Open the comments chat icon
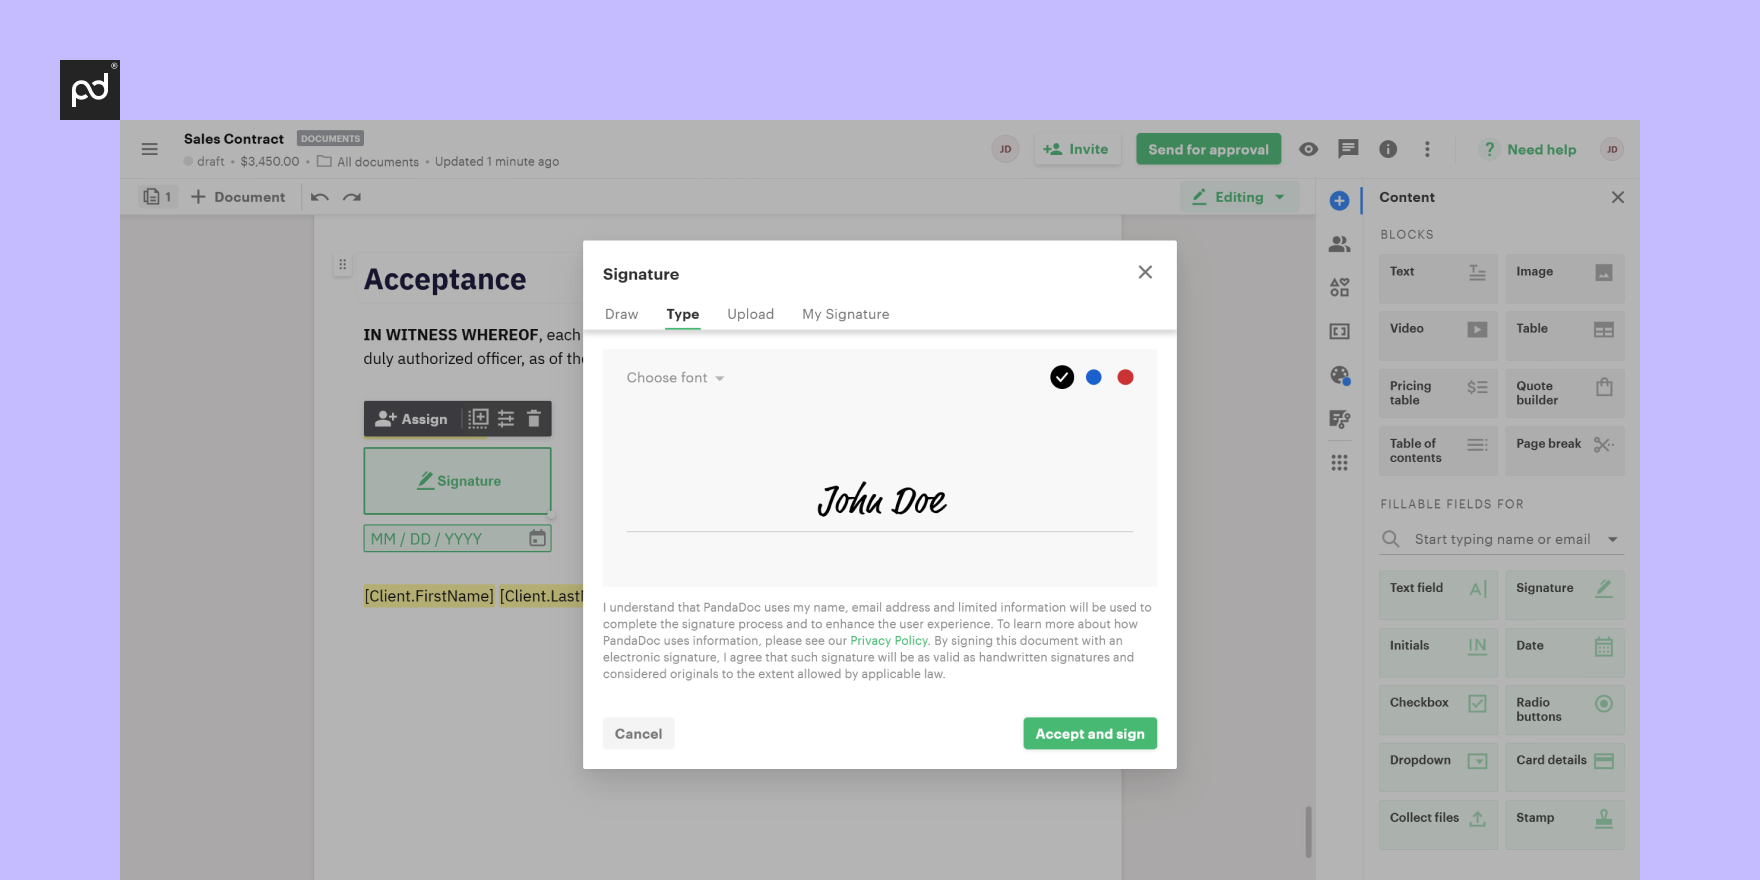 pyautogui.click(x=1348, y=149)
